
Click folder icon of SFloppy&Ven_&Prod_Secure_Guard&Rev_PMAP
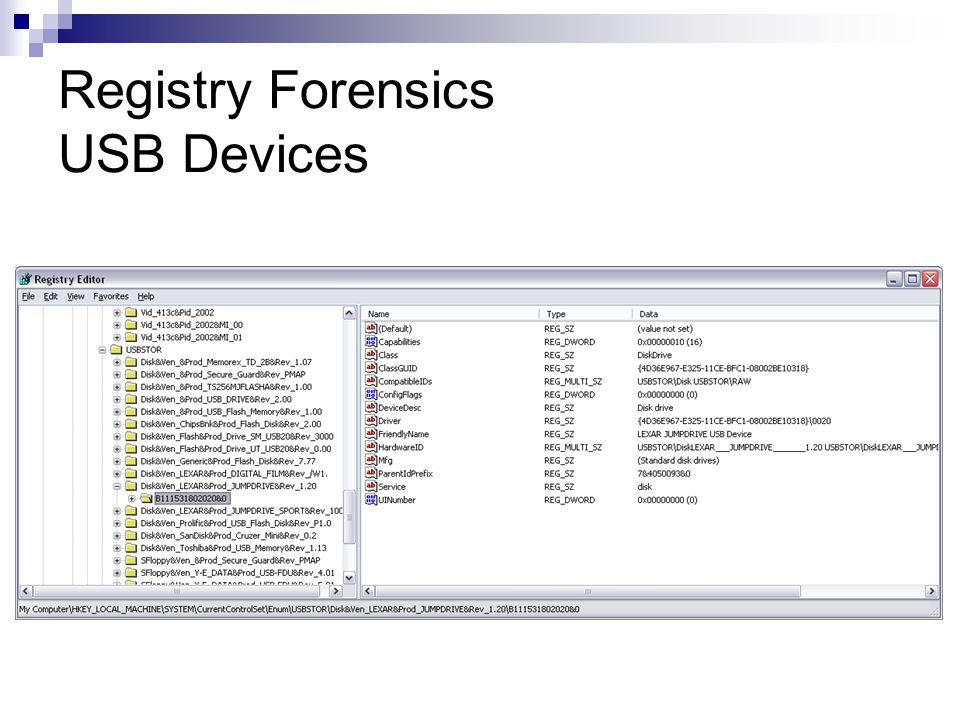tap(131, 560)
